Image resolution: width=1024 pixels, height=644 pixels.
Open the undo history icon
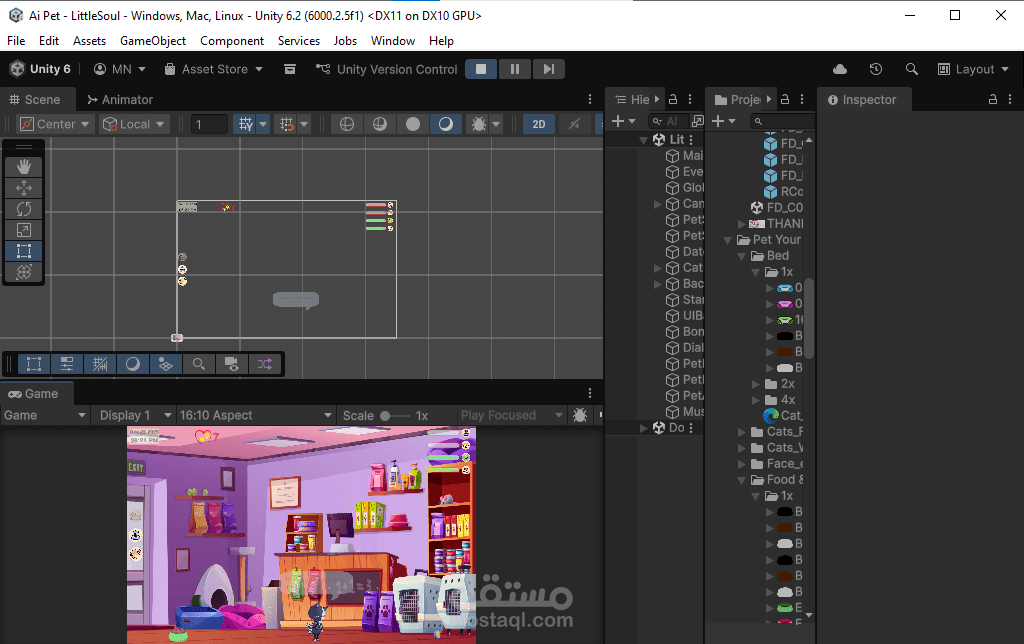coord(876,69)
